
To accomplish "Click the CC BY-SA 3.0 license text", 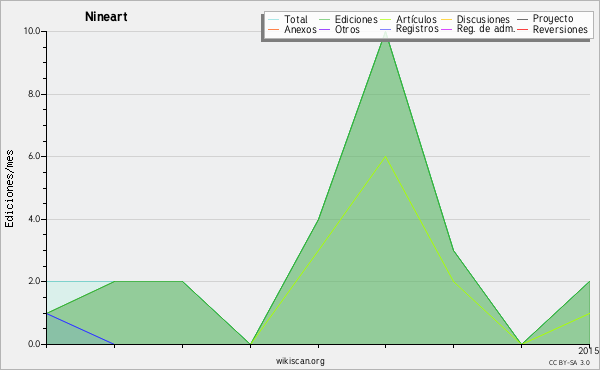I will pyautogui.click(x=569, y=363).
